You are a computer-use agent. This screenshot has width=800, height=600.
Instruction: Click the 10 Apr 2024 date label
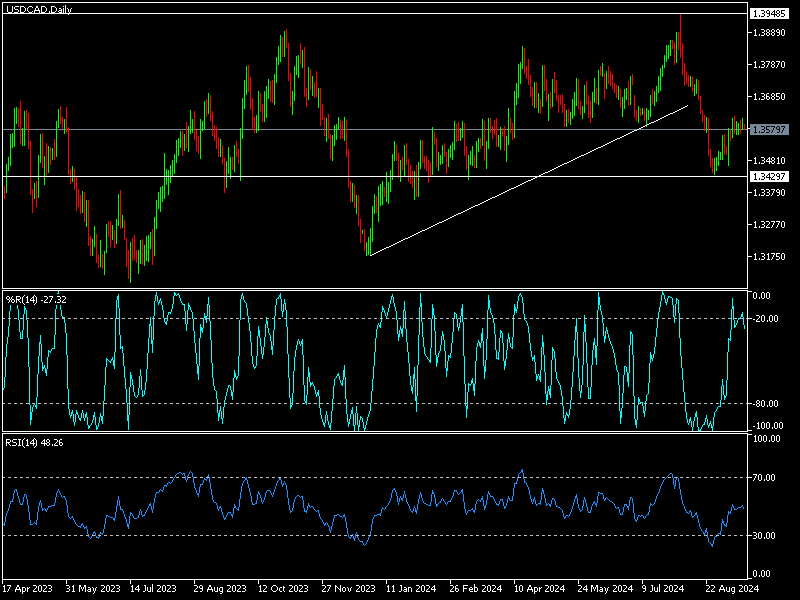tap(539, 589)
